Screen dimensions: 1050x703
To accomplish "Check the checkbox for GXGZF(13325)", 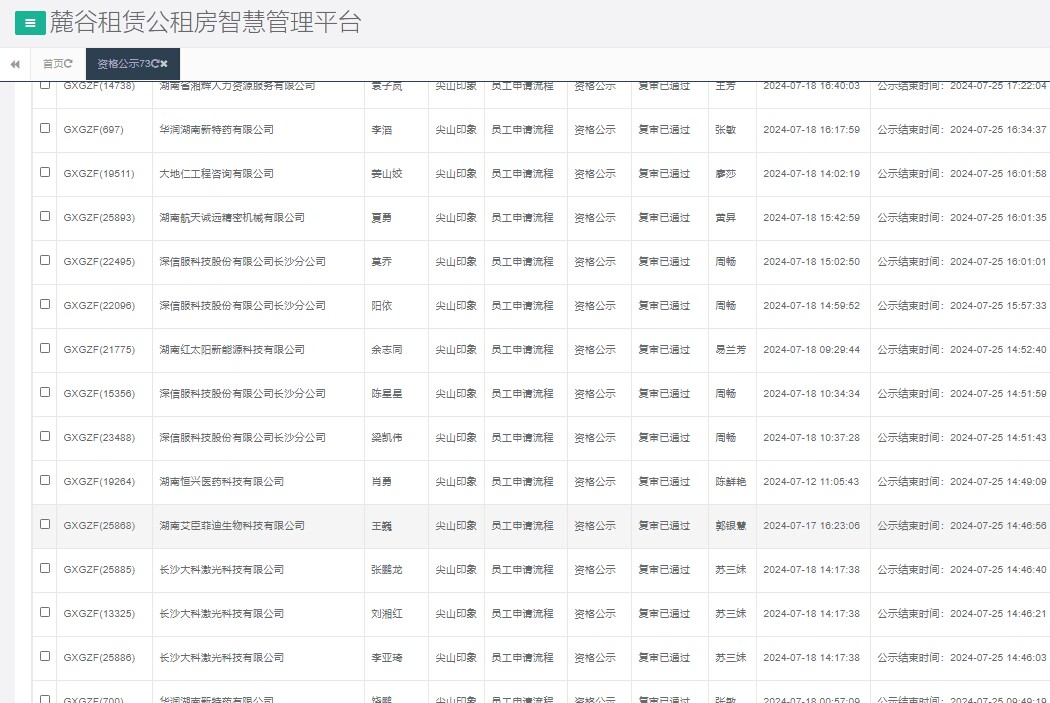I will tap(43, 613).
